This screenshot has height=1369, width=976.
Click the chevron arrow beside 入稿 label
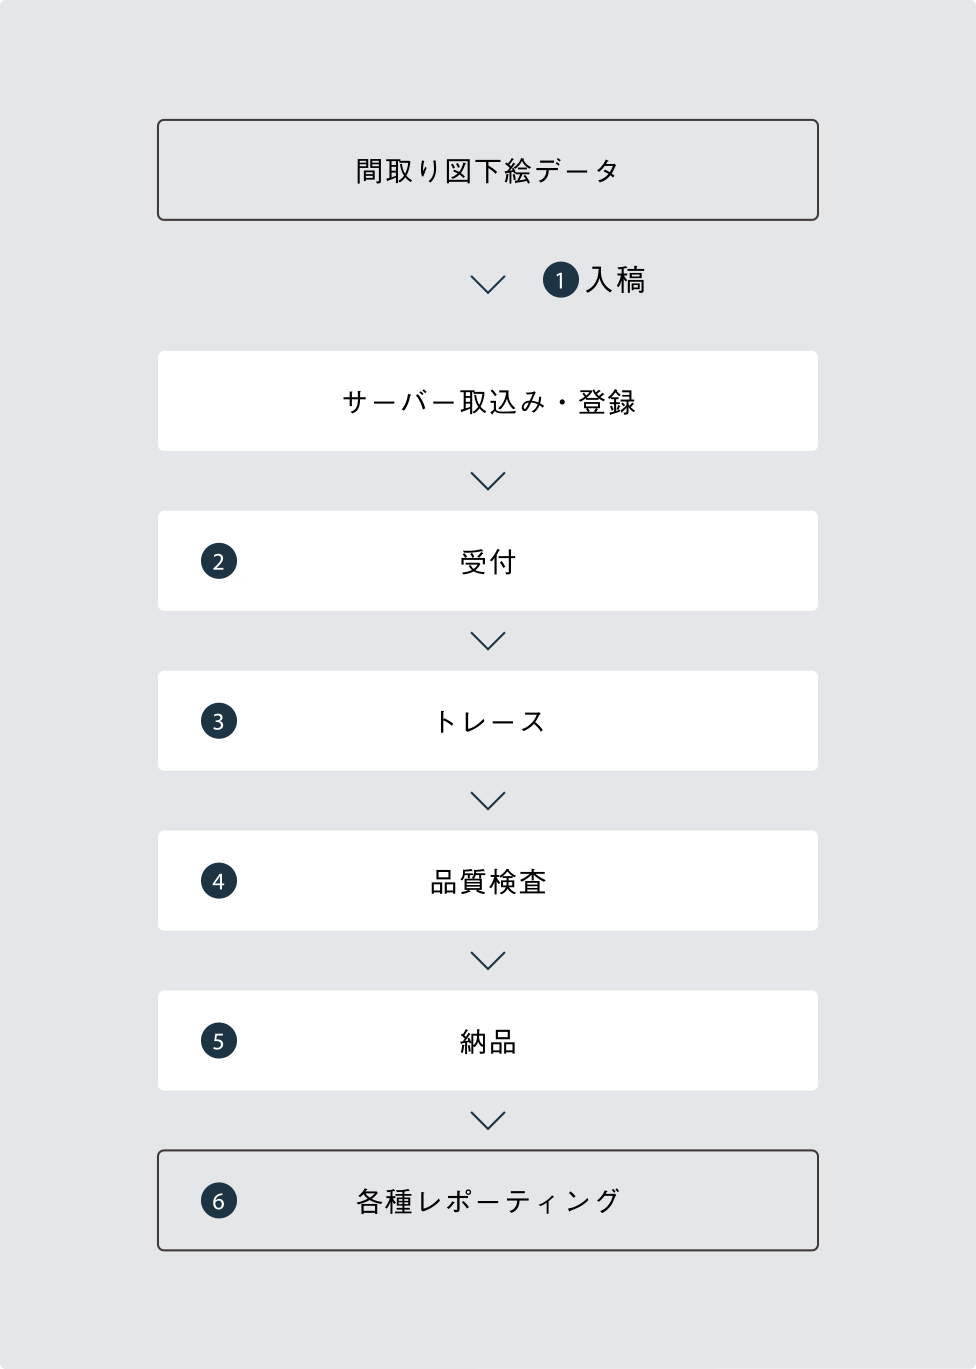[x=488, y=284]
